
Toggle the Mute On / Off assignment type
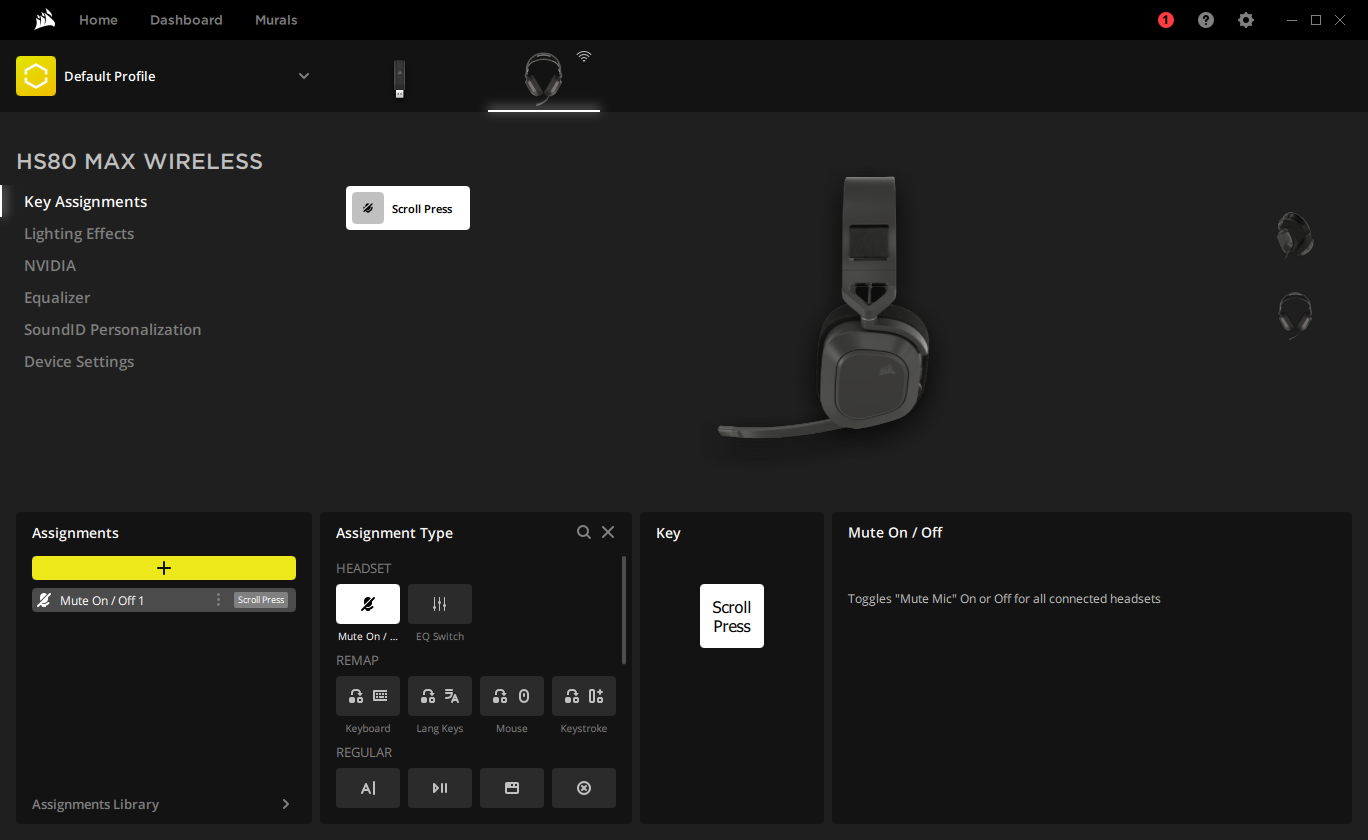(x=367, y=604)
